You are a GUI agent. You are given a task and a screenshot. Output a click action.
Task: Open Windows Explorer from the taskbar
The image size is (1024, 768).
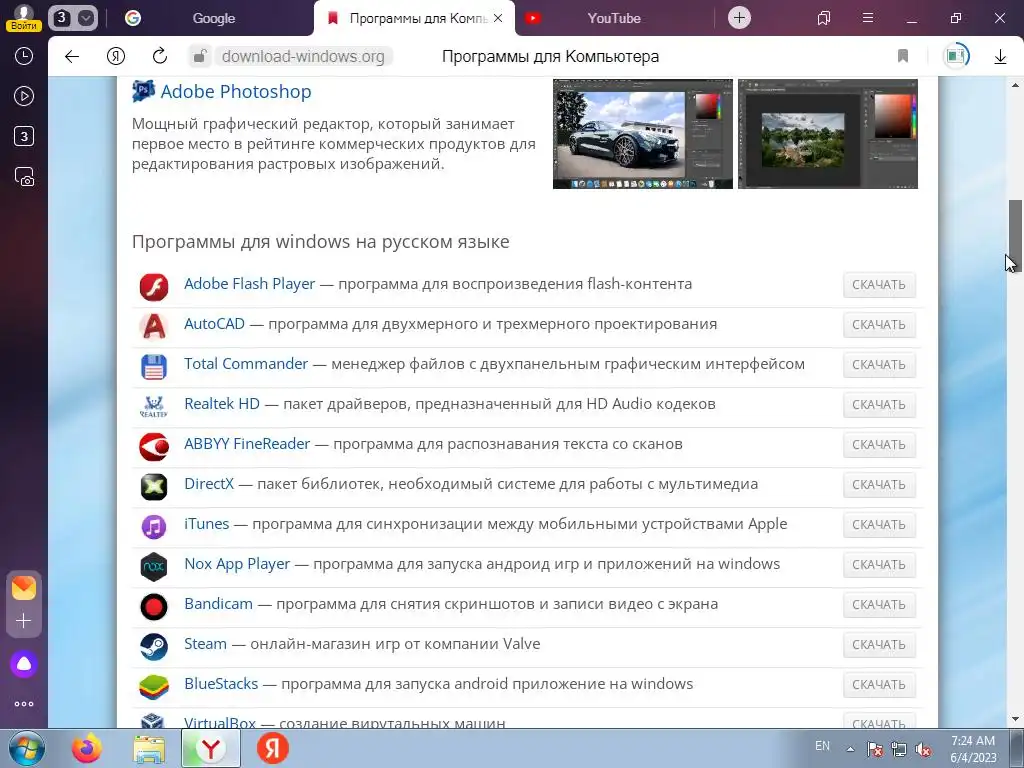(x=149, y=749)
